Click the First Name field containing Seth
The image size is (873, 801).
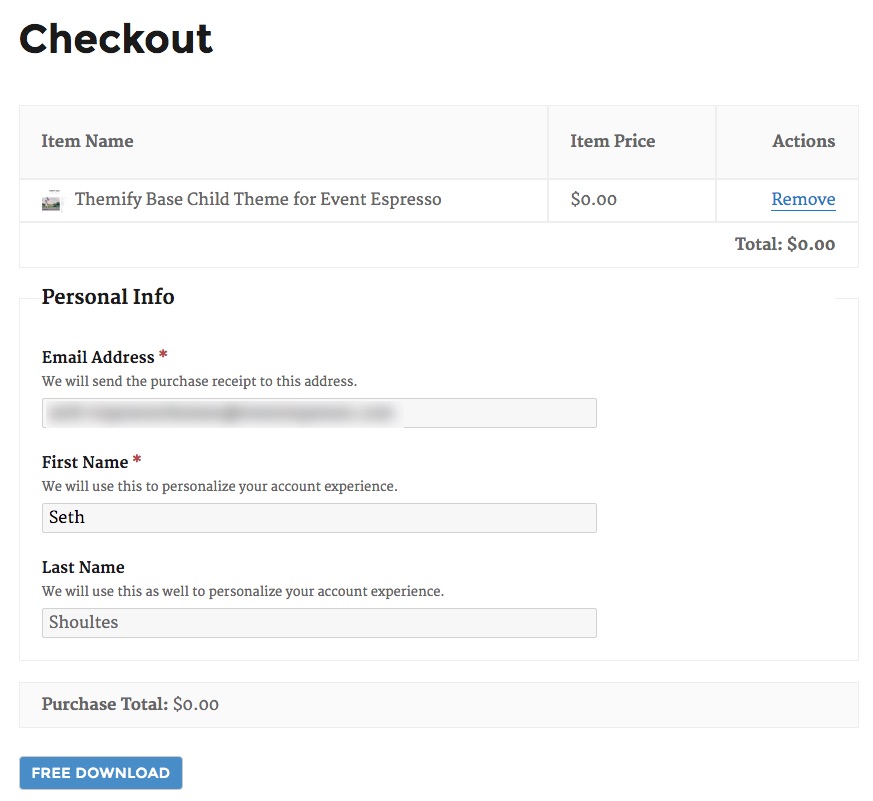coord(319,518)
